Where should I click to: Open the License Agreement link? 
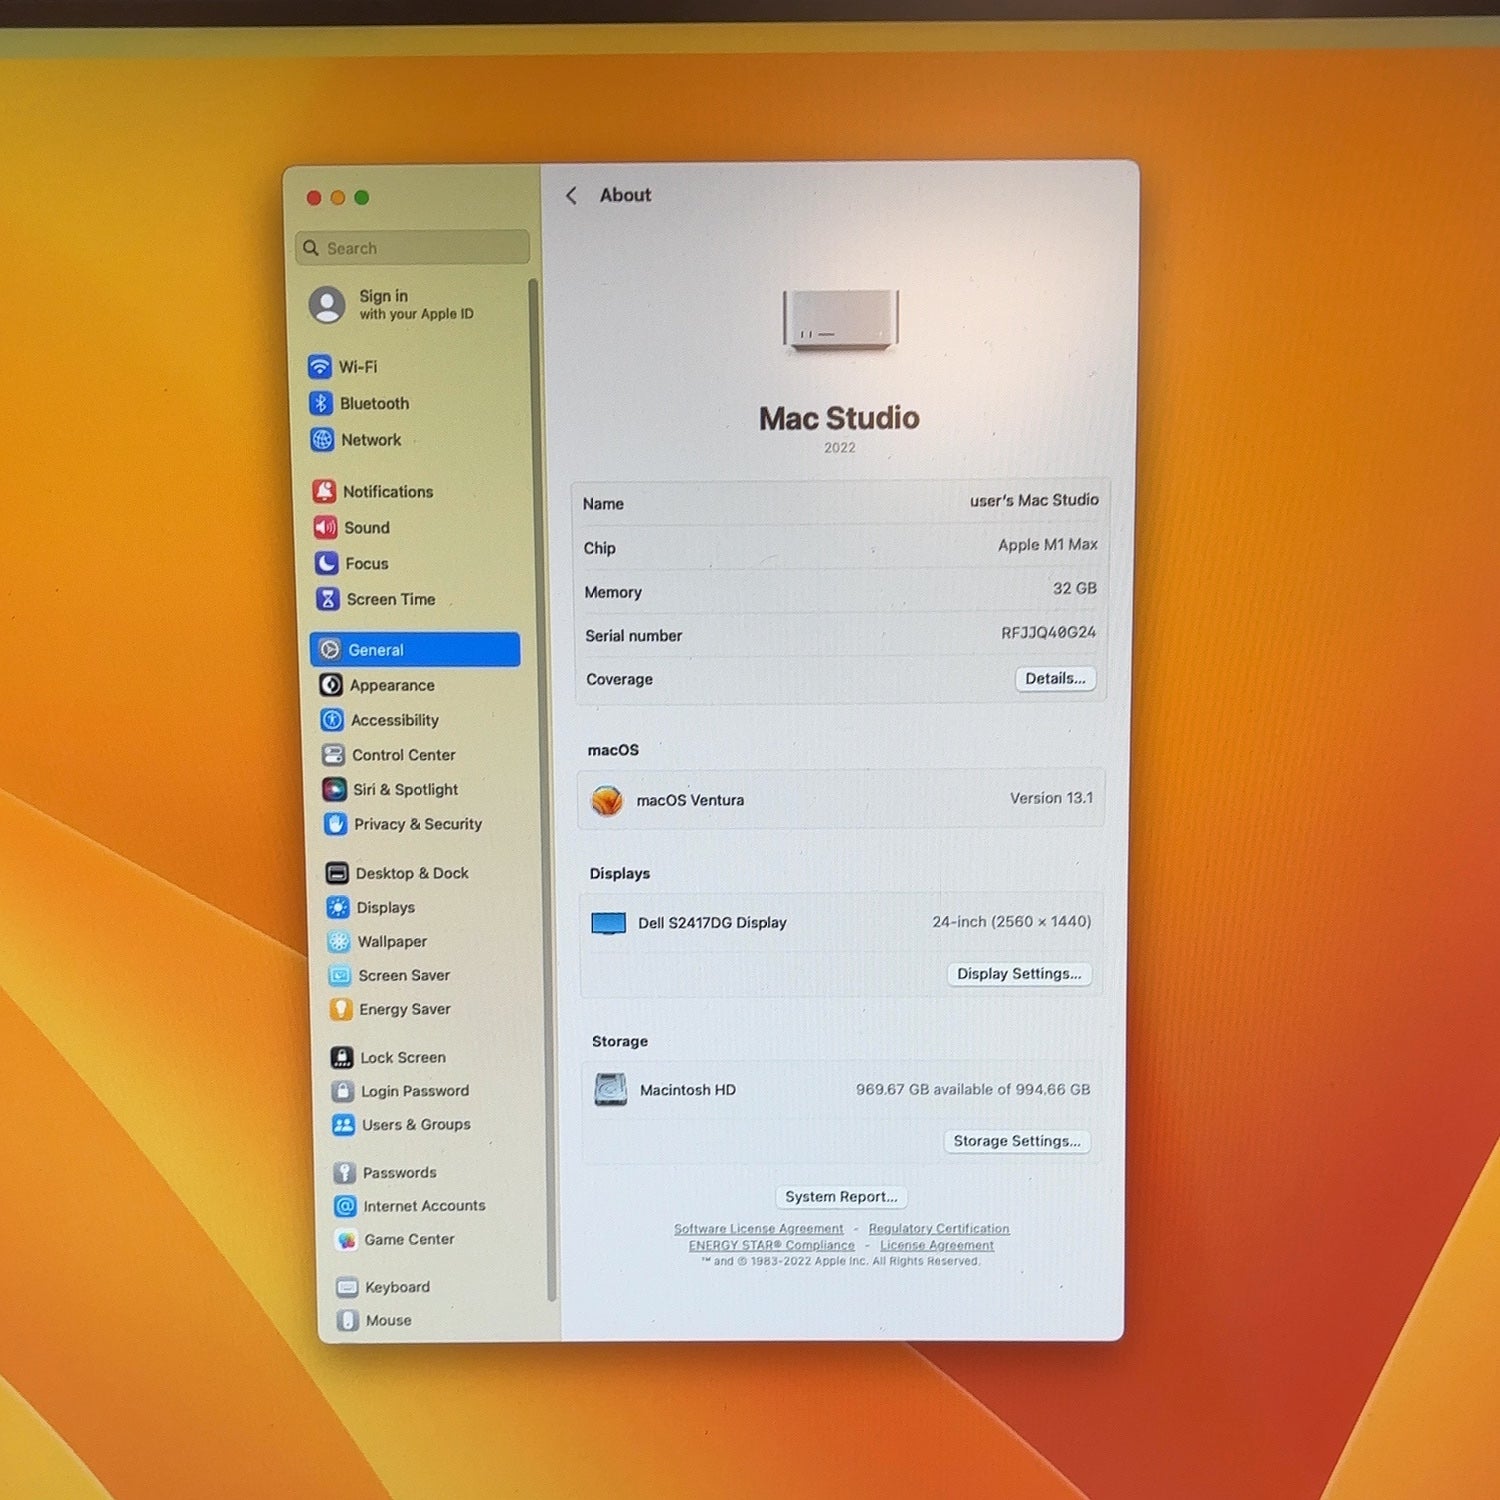pos(937,1246)
